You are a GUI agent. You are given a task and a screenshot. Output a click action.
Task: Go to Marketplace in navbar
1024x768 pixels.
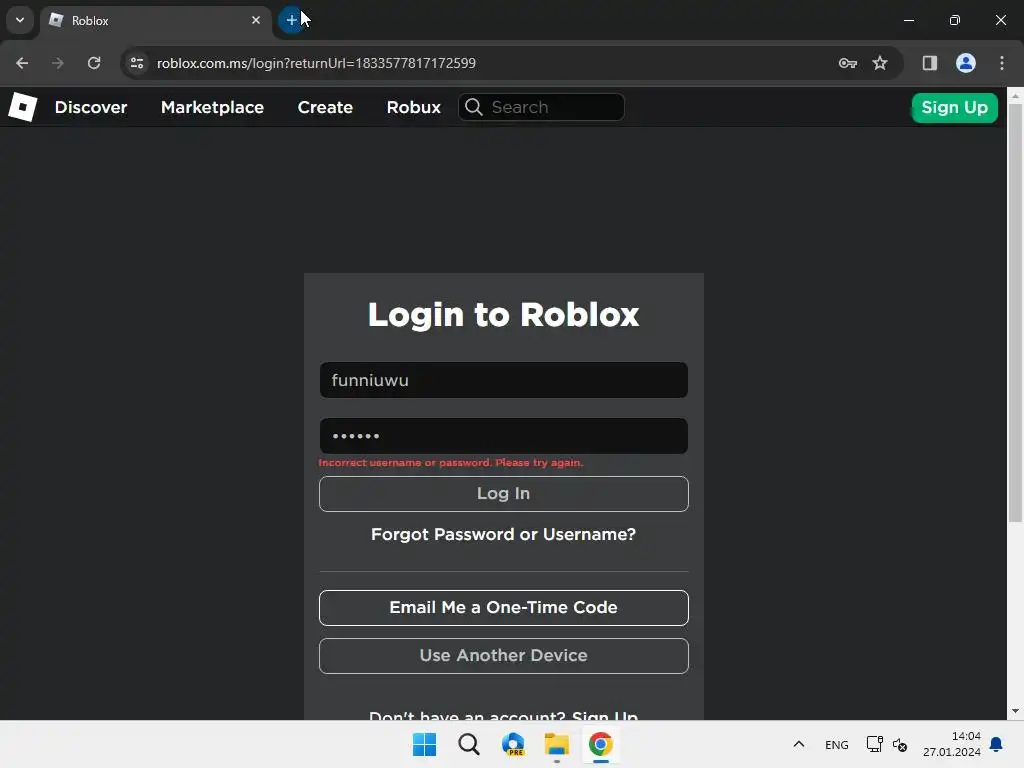pyautogui.click(x=212, y=107)
